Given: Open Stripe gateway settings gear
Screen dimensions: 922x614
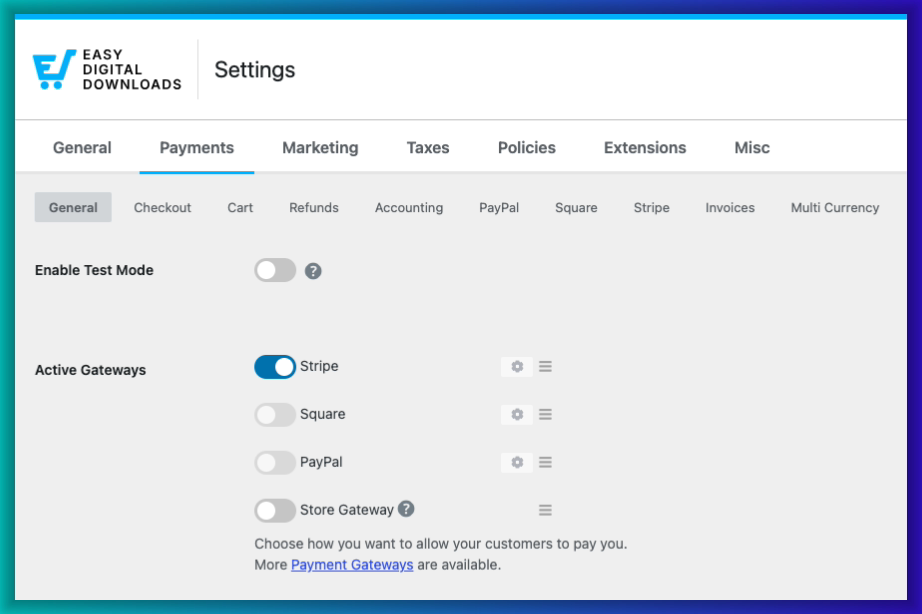Looking at the screenshot, I should point(517,366).
